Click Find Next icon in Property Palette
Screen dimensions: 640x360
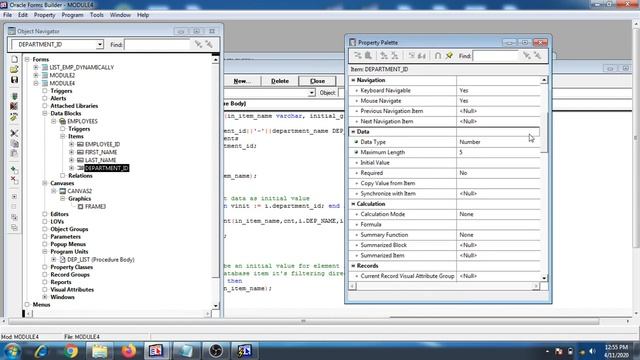pyautogui.click(x=527, y=56)
